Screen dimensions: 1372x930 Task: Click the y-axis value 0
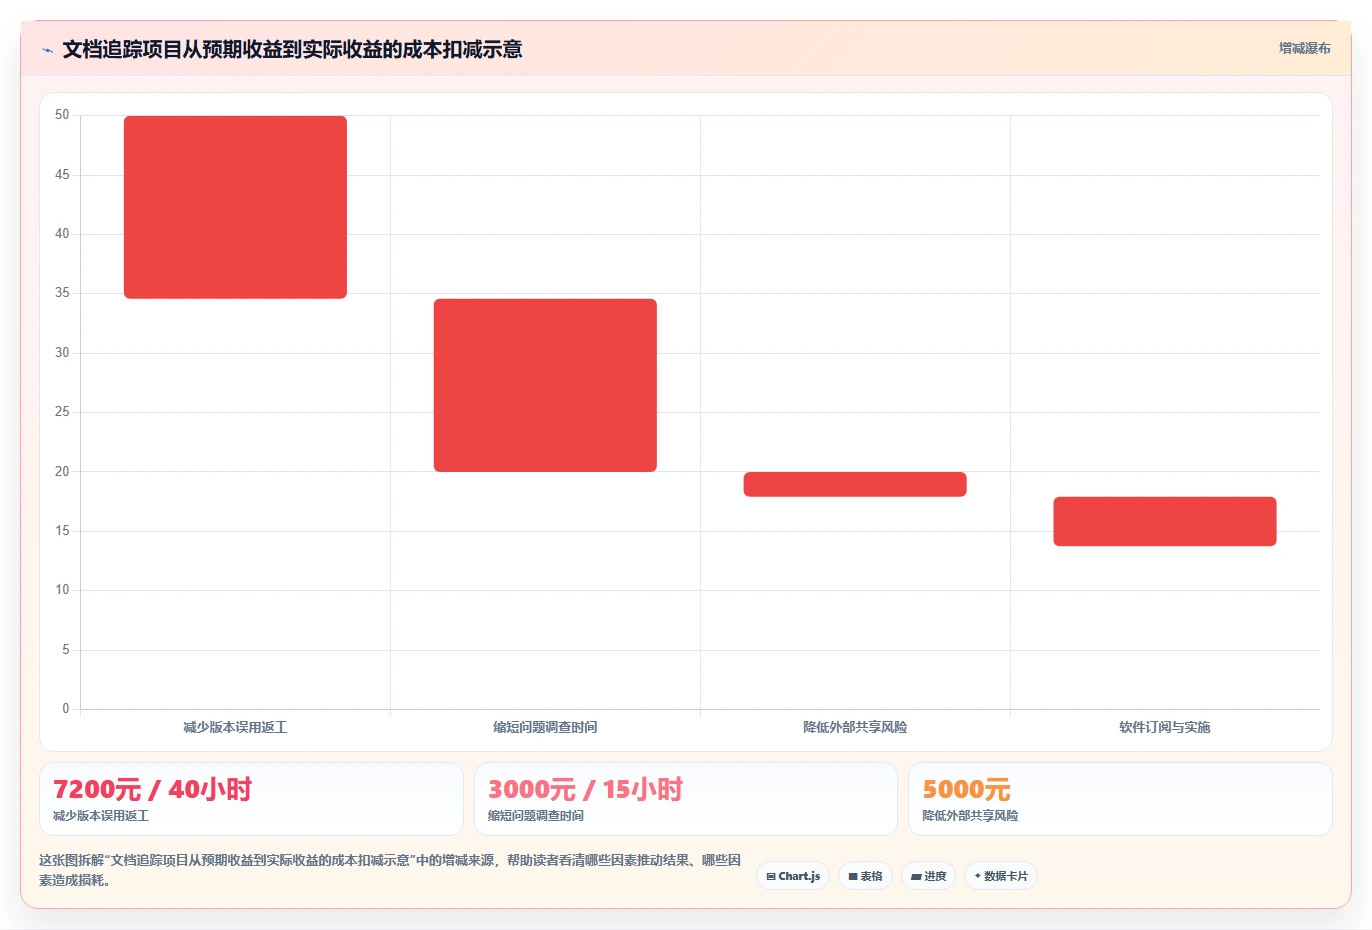click(66, 709)
